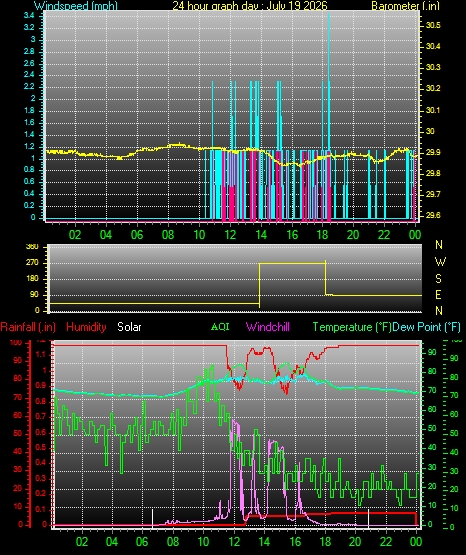466x555 pixels.
Task: Click the 29.8 barometer scale value
Action: [433, 173]
